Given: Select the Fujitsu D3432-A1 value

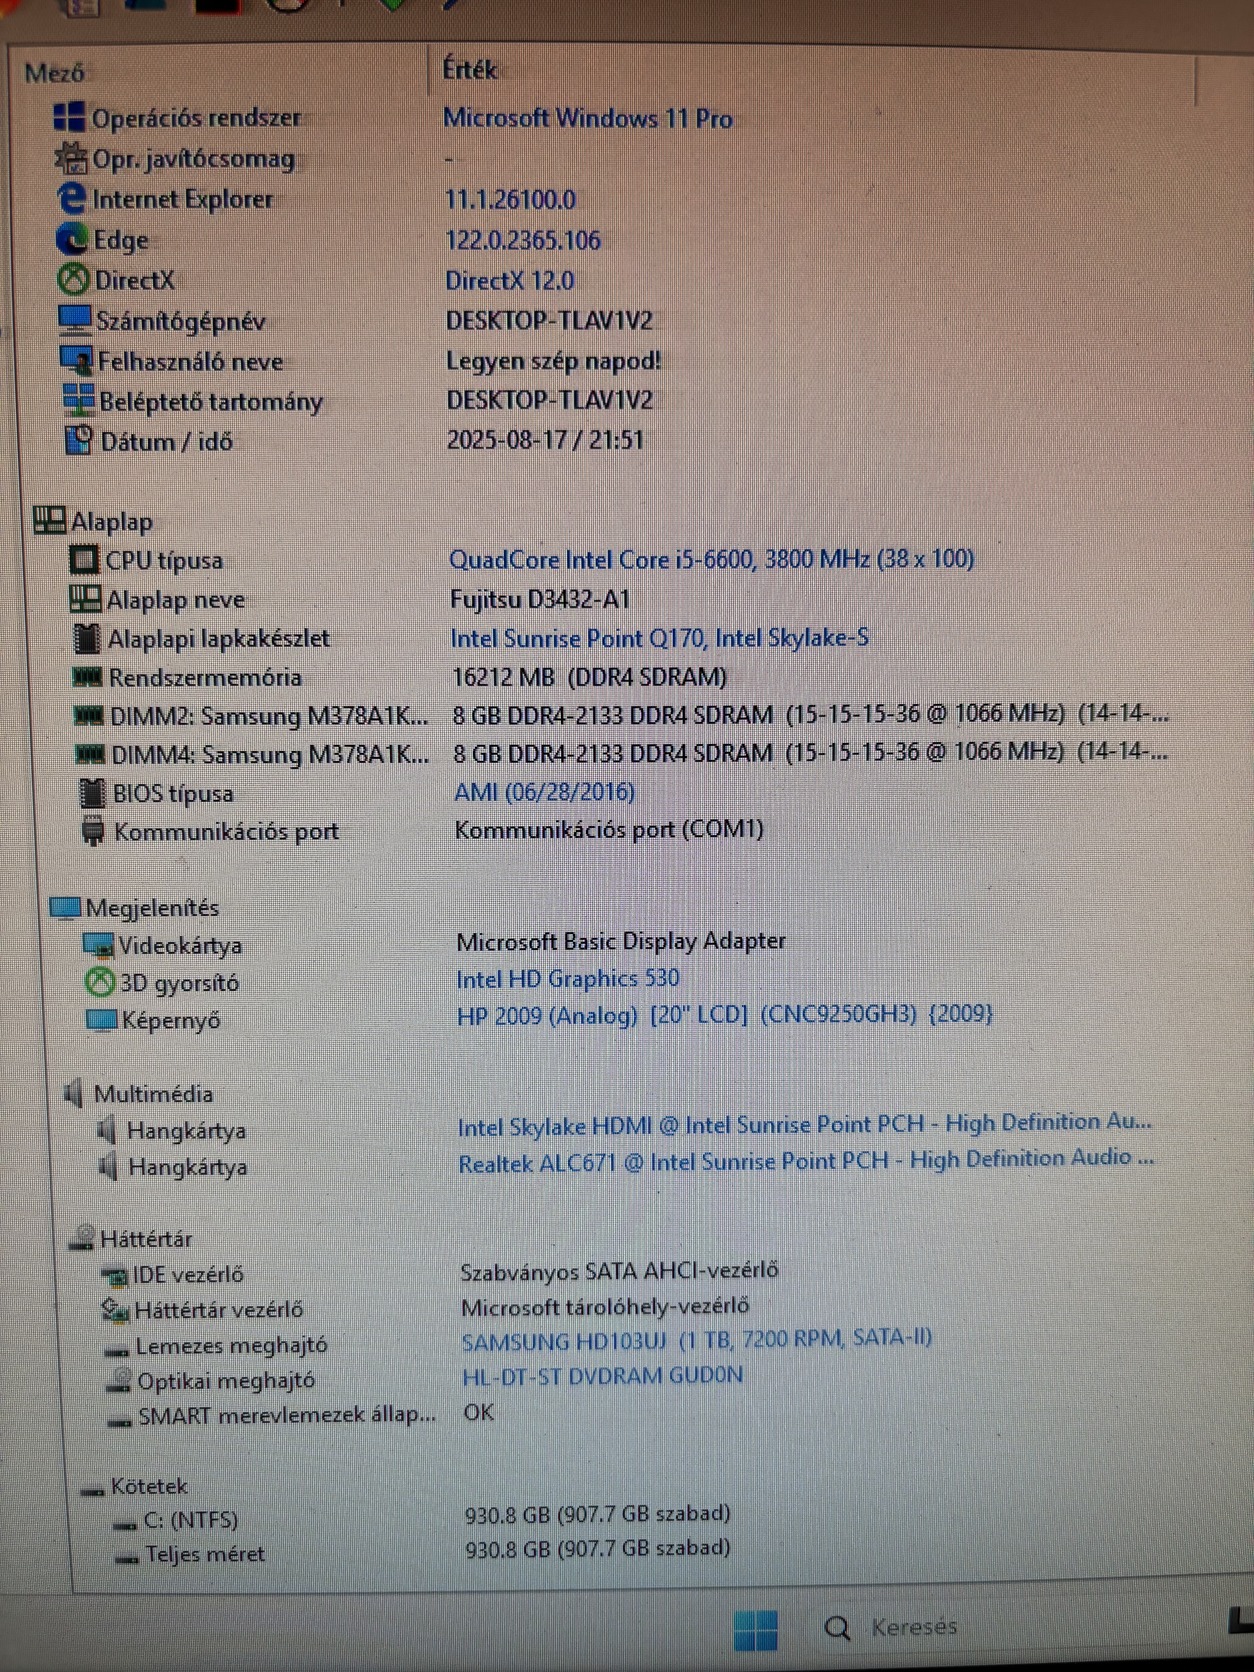Looking at the screenshot, I should pyautogui.click(x=540, y=598).
